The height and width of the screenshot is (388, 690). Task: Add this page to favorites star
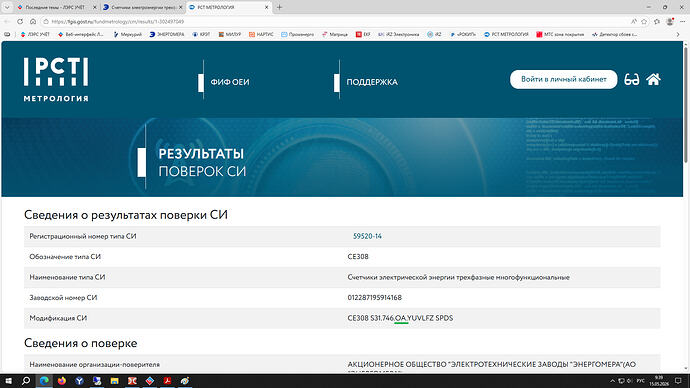[644, 22]
